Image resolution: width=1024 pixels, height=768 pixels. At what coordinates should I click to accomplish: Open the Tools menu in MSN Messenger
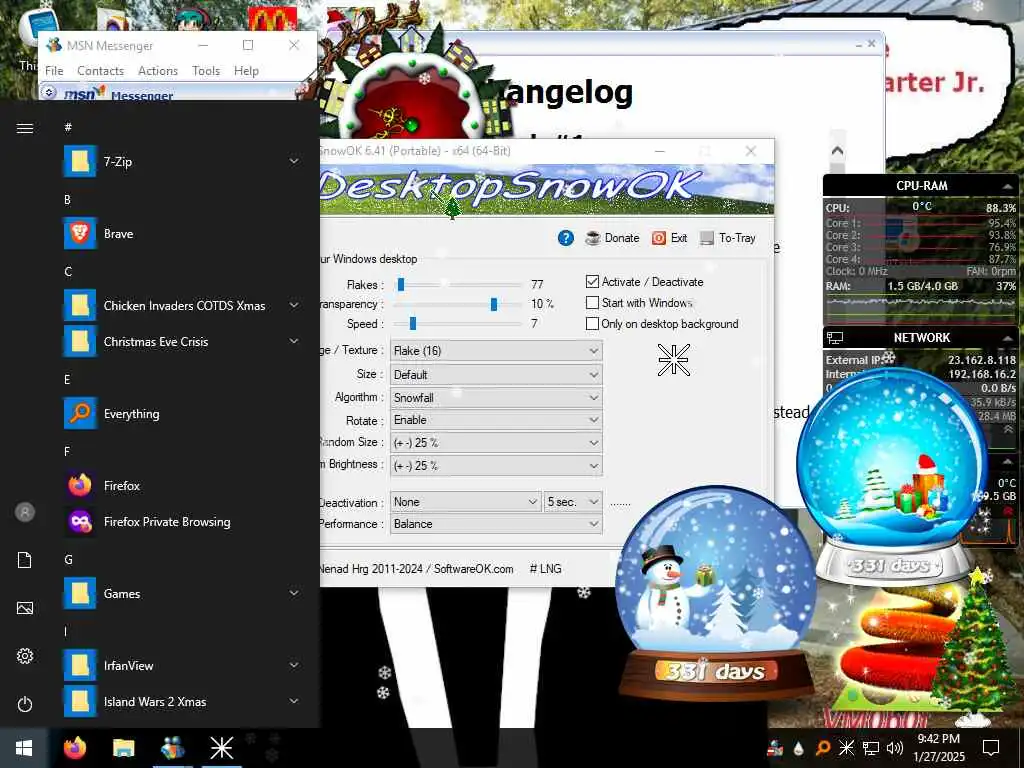tap(206, 71)
